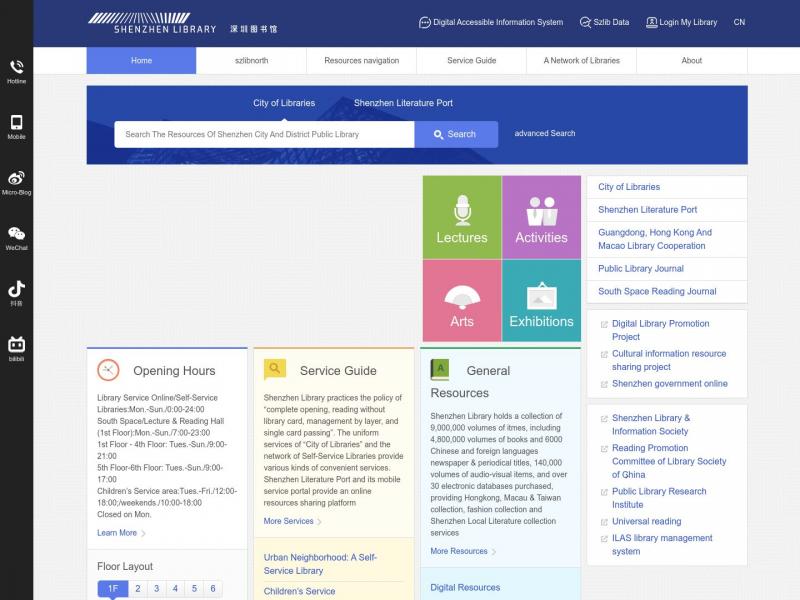Click the Login My Library user icon
This screenshot has height=600, width=800.
(x=652, y=22)
